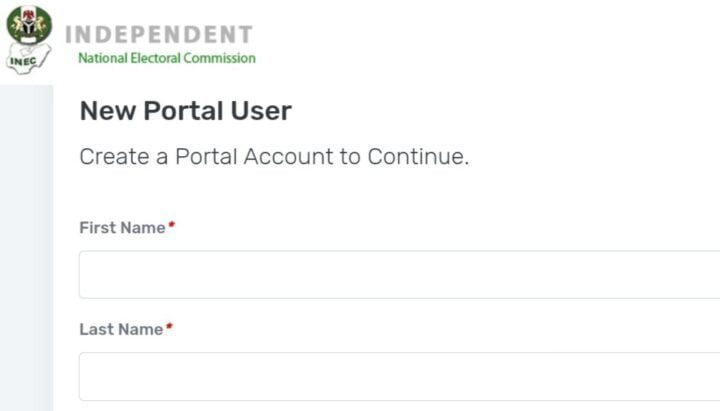Click the First Name field label

click(122, 228)
